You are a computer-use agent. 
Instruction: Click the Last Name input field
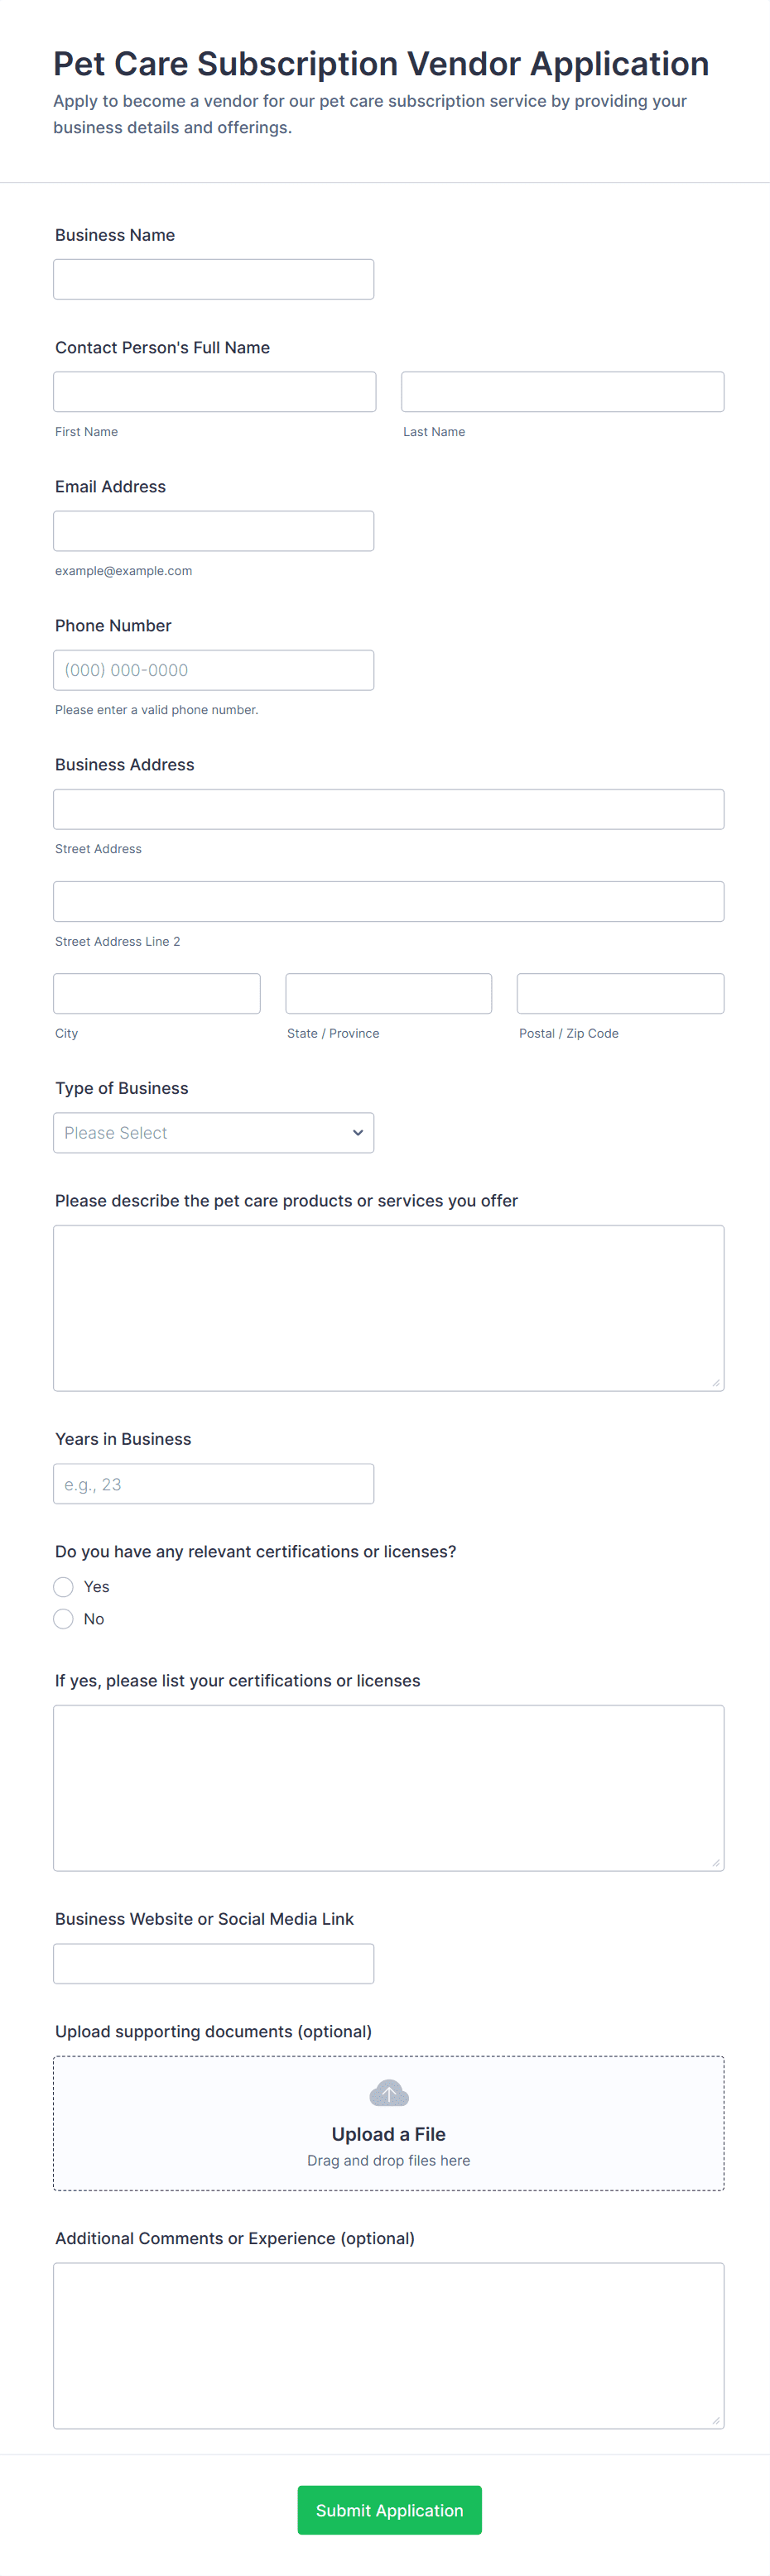coord(562,391)
